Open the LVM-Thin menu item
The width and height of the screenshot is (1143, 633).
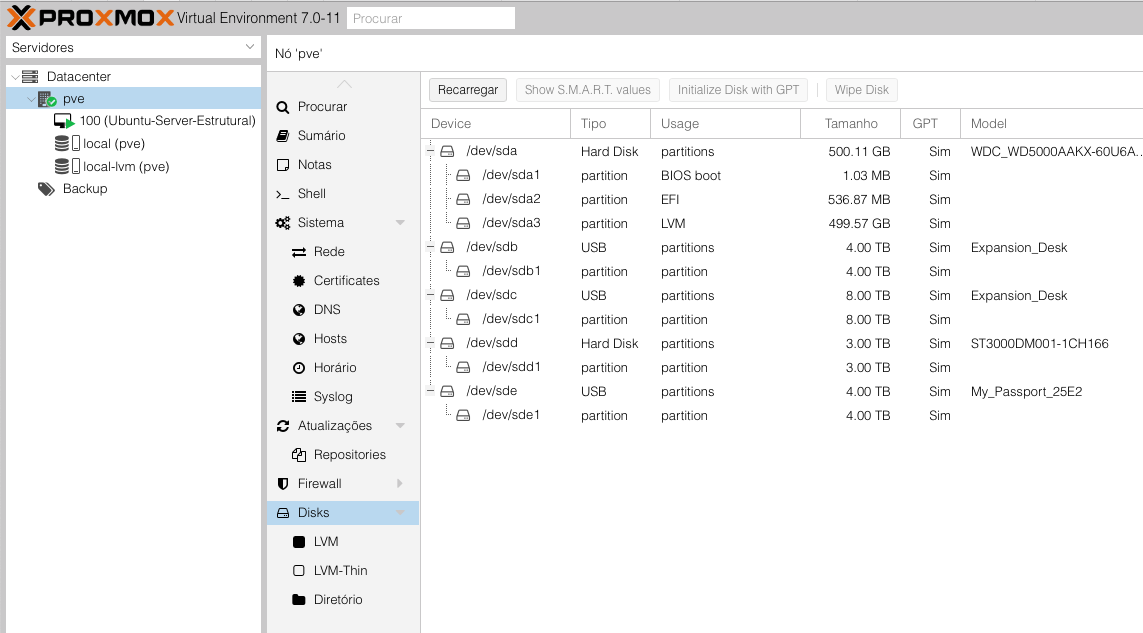coord(340,571)
